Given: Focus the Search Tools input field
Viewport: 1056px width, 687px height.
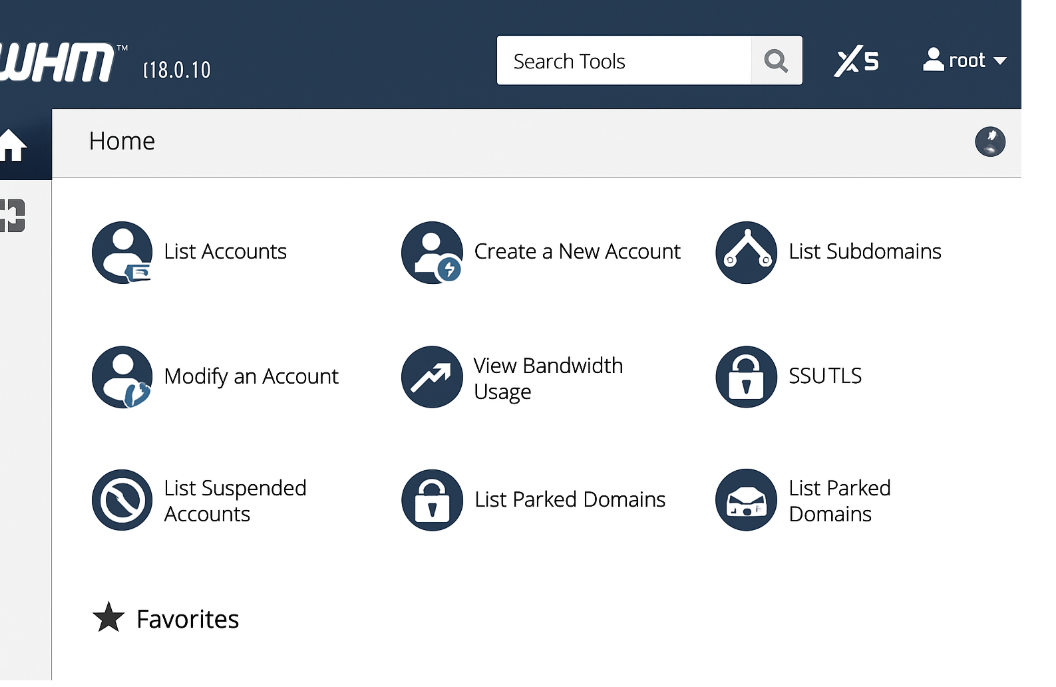Looking at the screenshot, I should (624, 61).
